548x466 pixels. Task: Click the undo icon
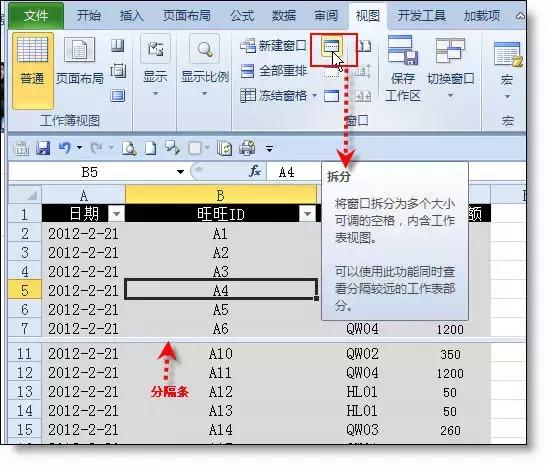tap(65, 148)
